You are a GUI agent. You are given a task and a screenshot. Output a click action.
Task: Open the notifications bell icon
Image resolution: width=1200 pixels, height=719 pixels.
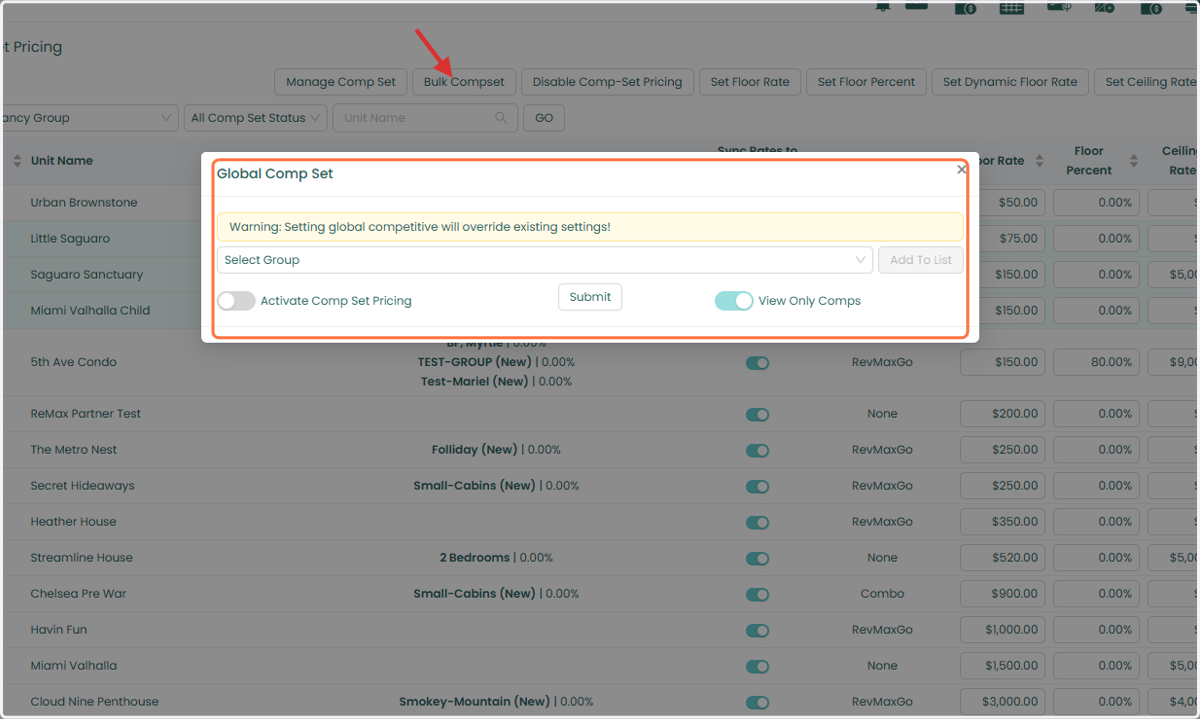coord(883,6)
